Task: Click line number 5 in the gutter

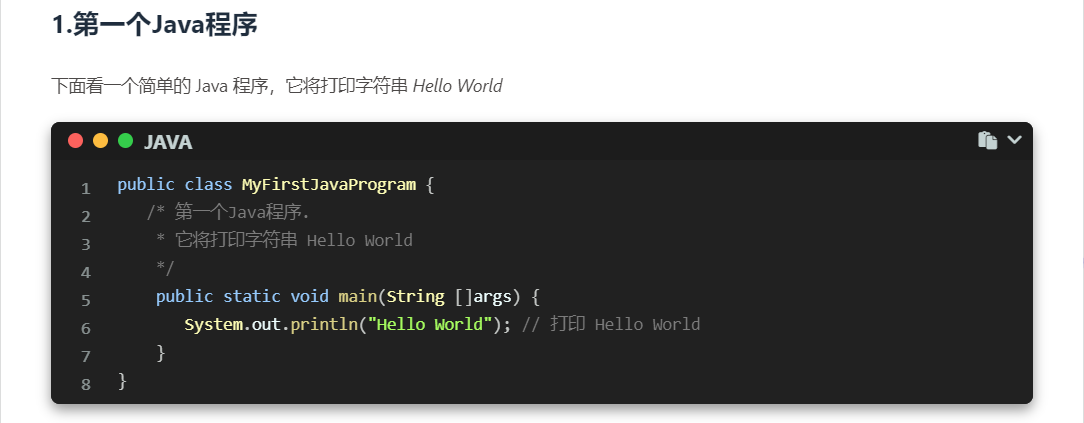Action: pos(86,300)
